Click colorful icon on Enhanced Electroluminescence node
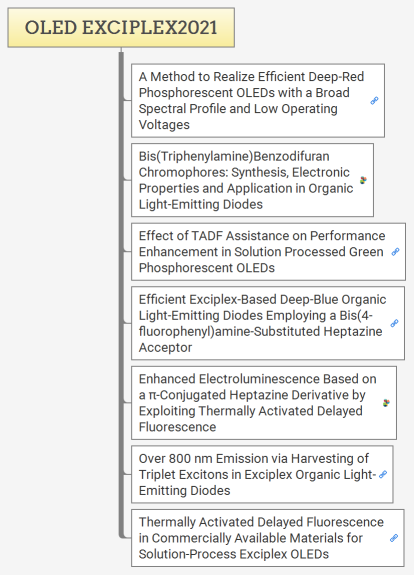 (386, 403)
